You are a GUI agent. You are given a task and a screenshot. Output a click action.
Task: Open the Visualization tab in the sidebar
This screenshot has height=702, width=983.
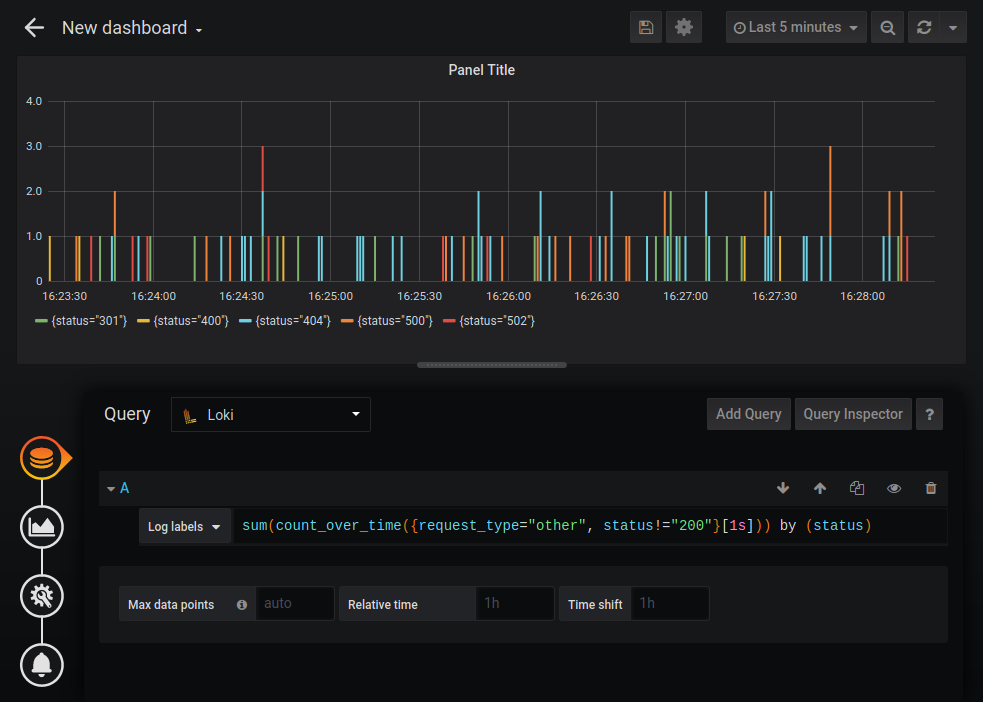point(42,527)
